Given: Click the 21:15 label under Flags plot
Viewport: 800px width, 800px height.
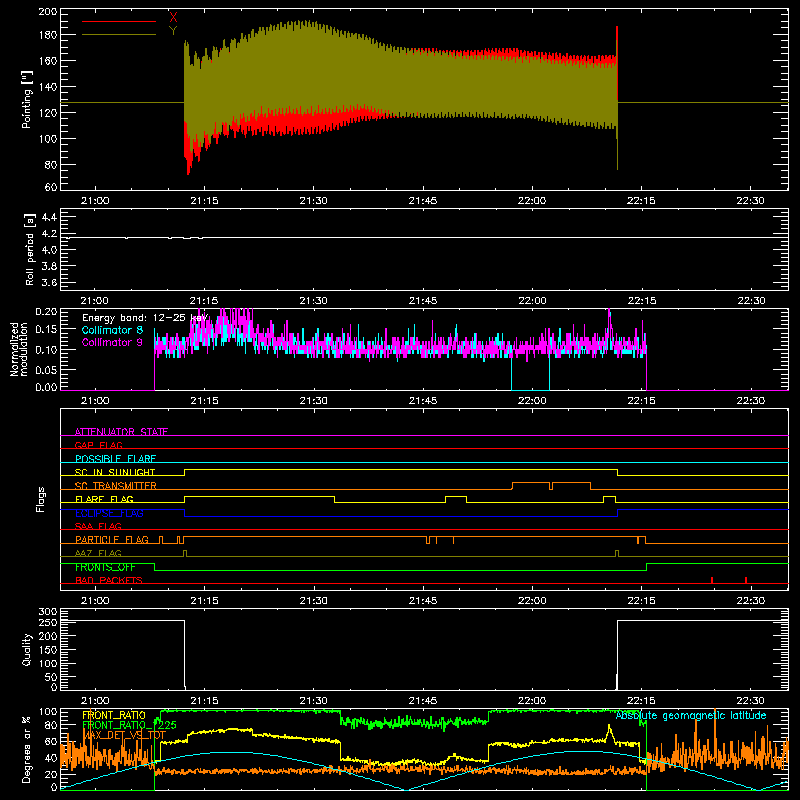Looking at the screenshot, I should [x=204, y=601].
